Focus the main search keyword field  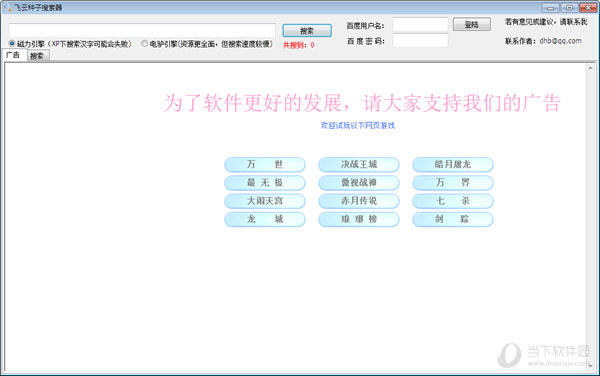tap(142, 30)
